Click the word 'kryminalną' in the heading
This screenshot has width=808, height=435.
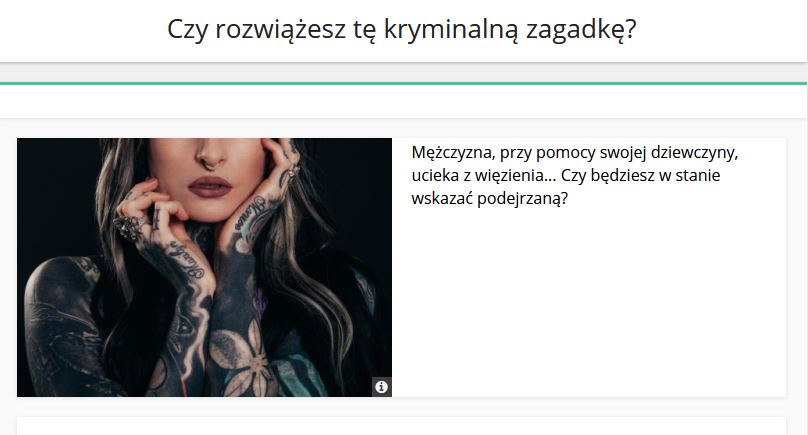point(450,29)
